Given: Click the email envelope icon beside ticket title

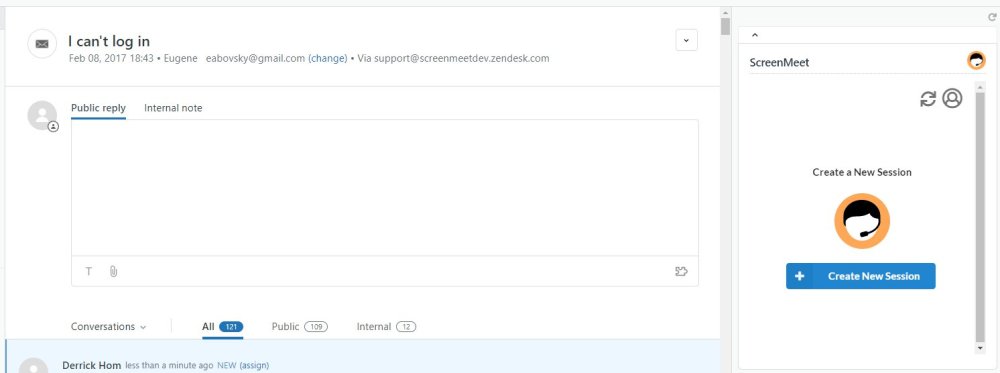Looking at the screenshot, I should (x=42, y=44).
